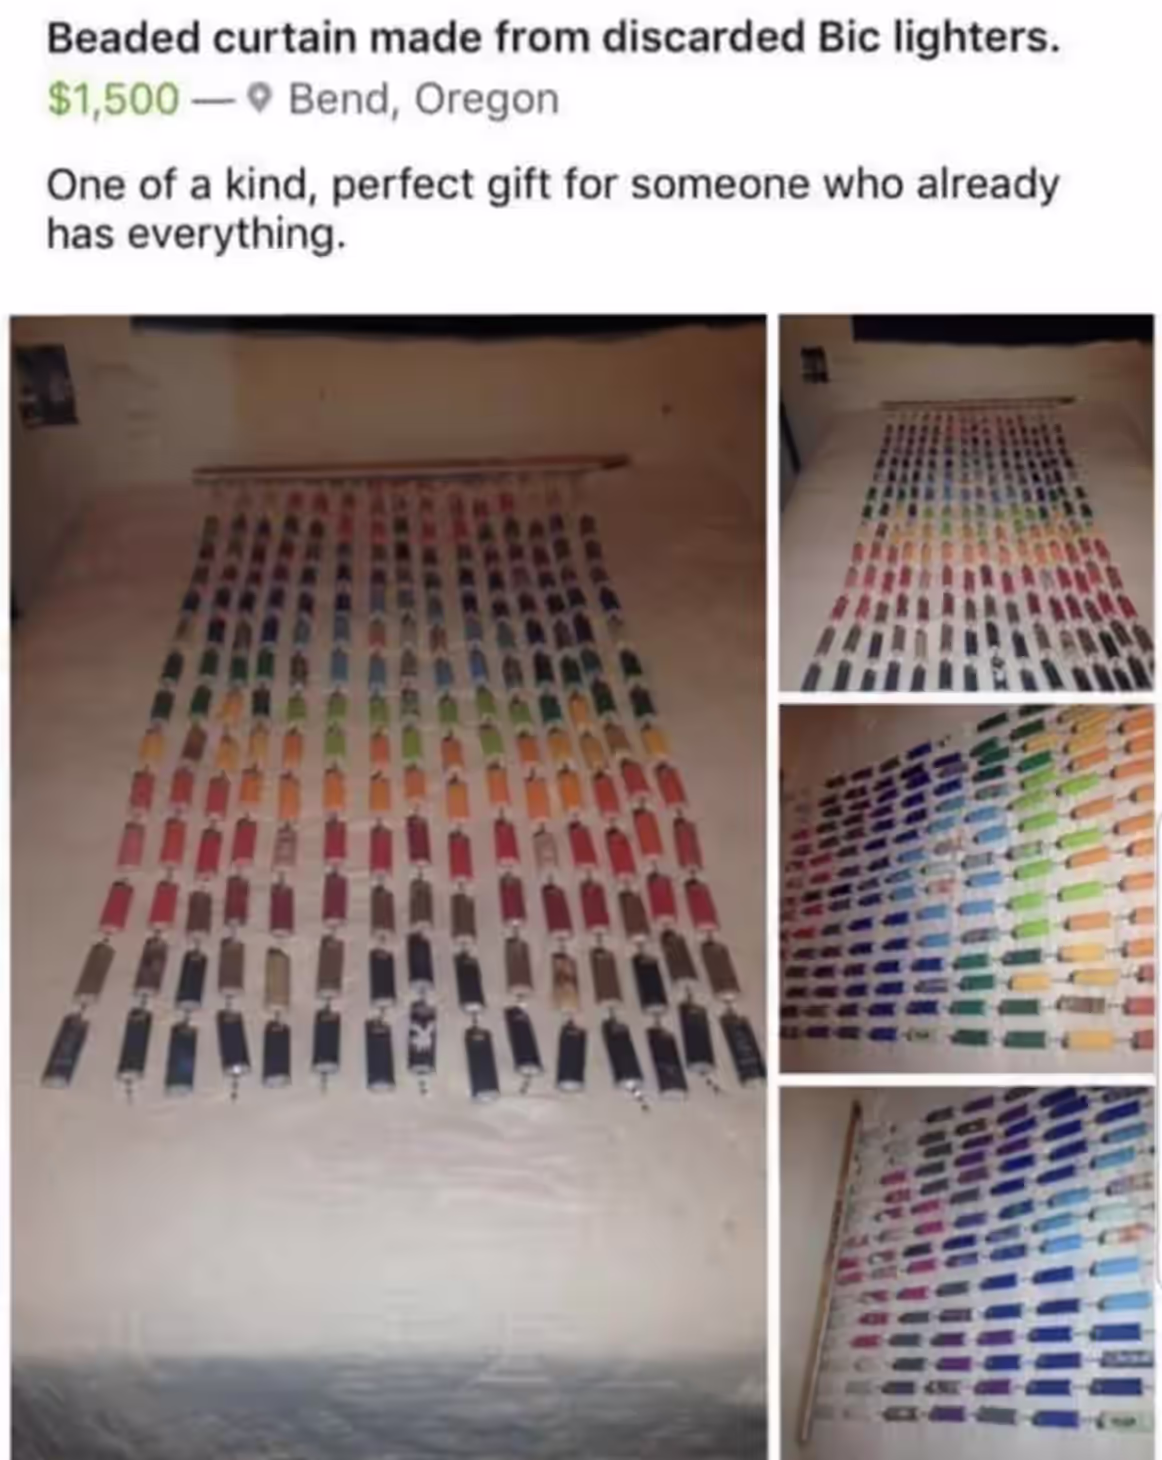This screenshot has width=1162, height=1460.
Task: Click the location pin icon
Action: pyautogui.click(x=259, y=99)
